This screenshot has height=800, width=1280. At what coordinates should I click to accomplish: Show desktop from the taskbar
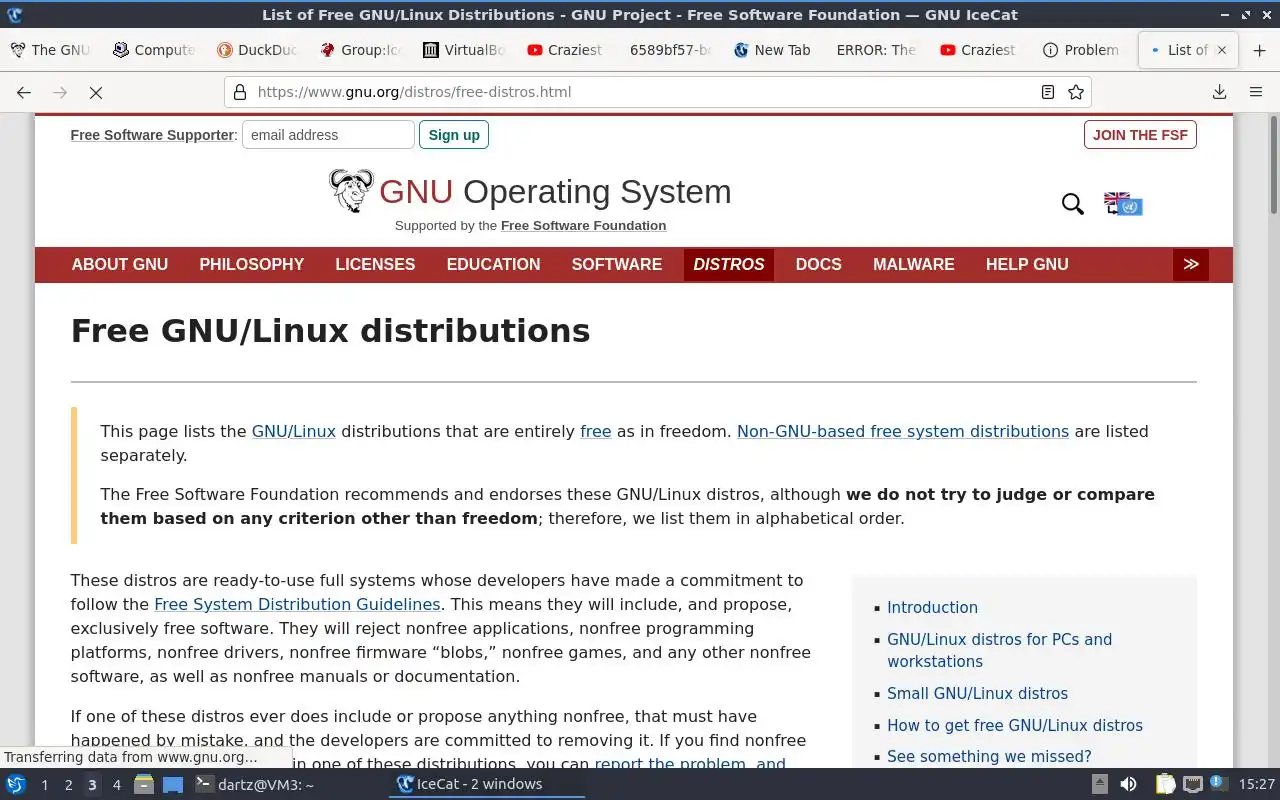[173, 785]
